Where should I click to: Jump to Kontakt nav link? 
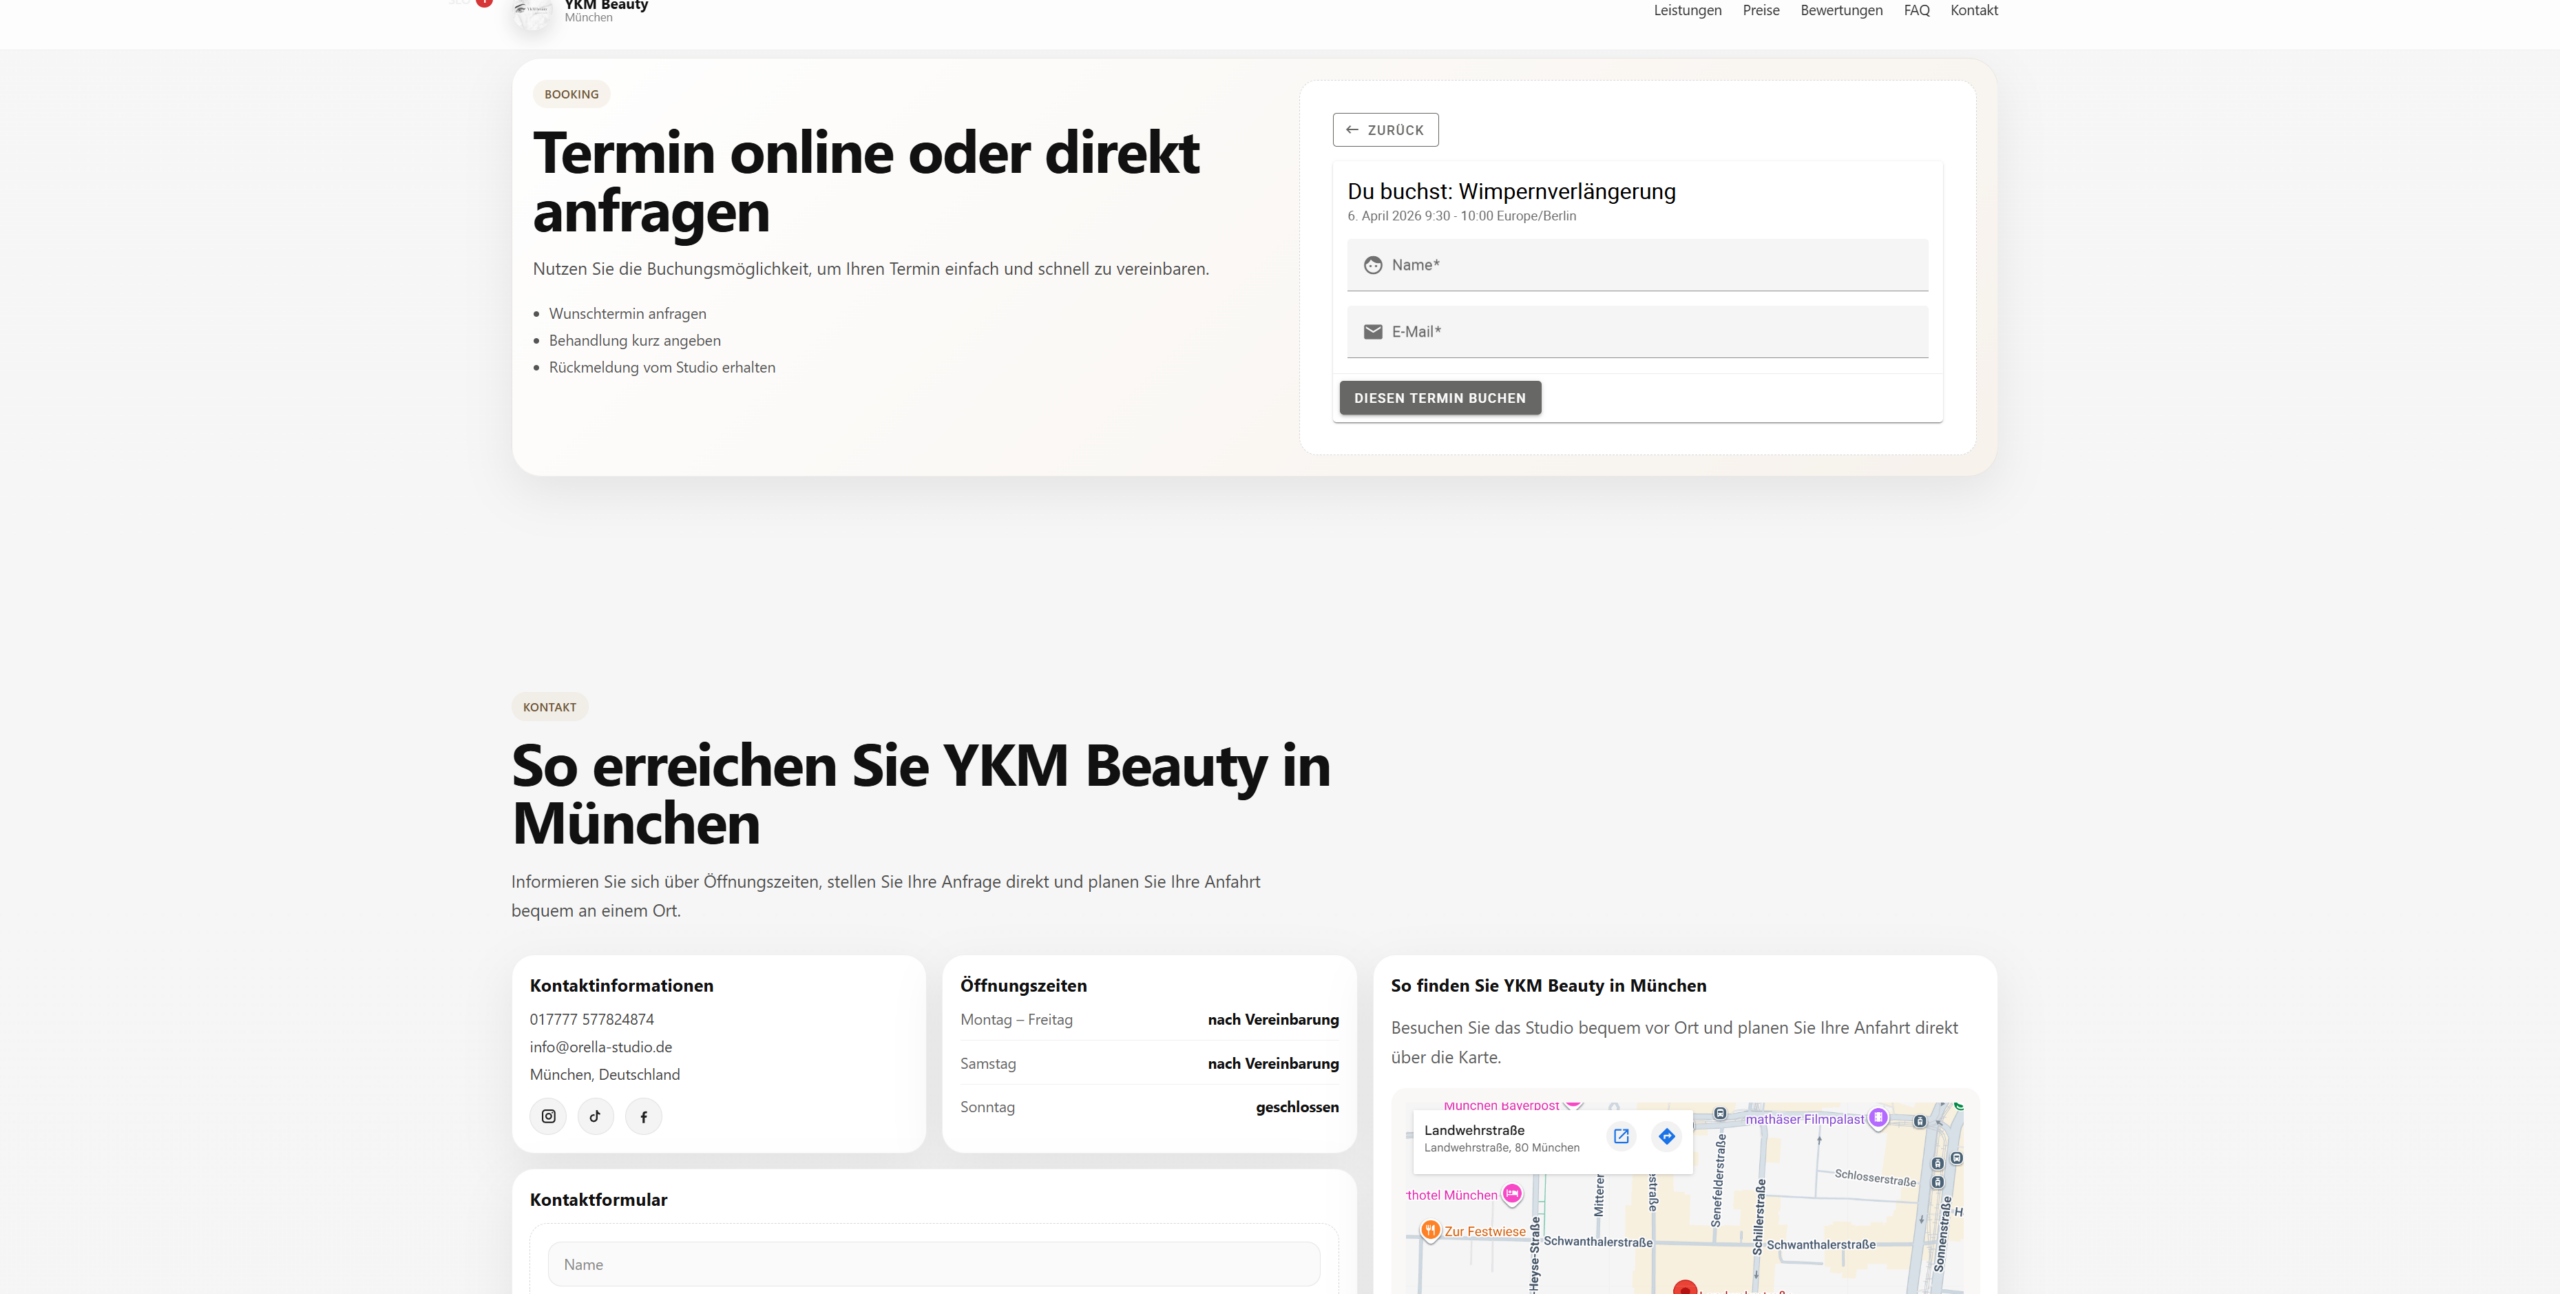pyautogui.click(x=1973, y=10)
